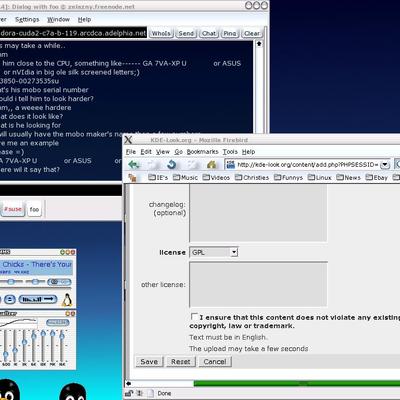The height and width of the screenshot is (400, 400).
Task: Check the copyright agreement checkbox
Action: [194, 316]
